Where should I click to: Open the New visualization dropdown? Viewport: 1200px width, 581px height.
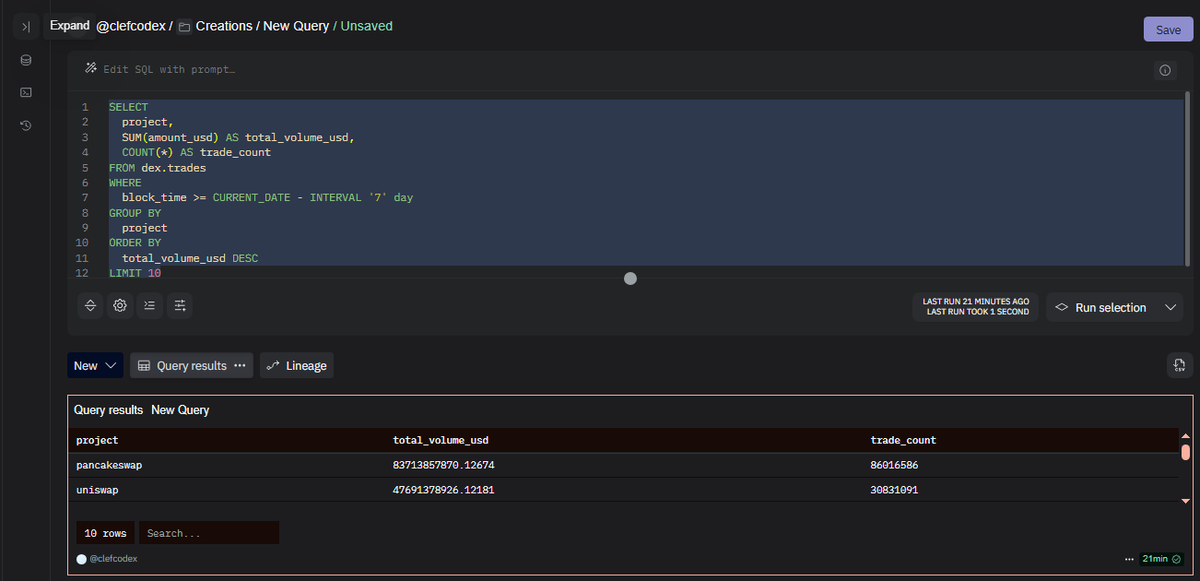(x=95, y=366)
